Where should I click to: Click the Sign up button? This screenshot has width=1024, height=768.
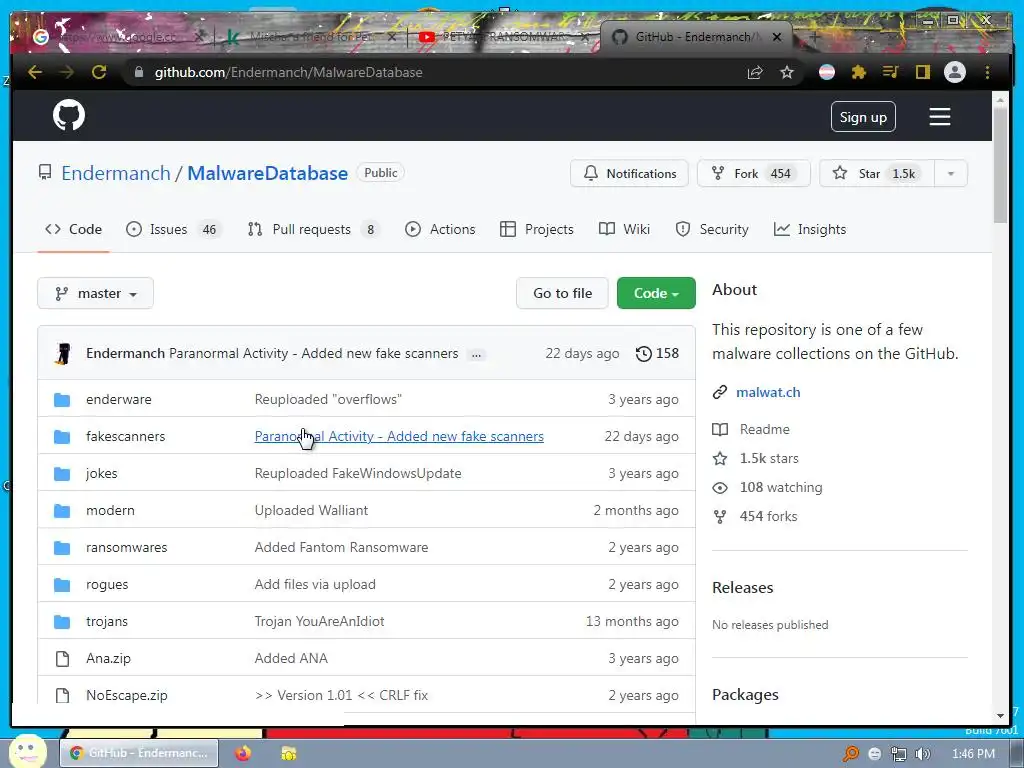[x=863, y=117]
